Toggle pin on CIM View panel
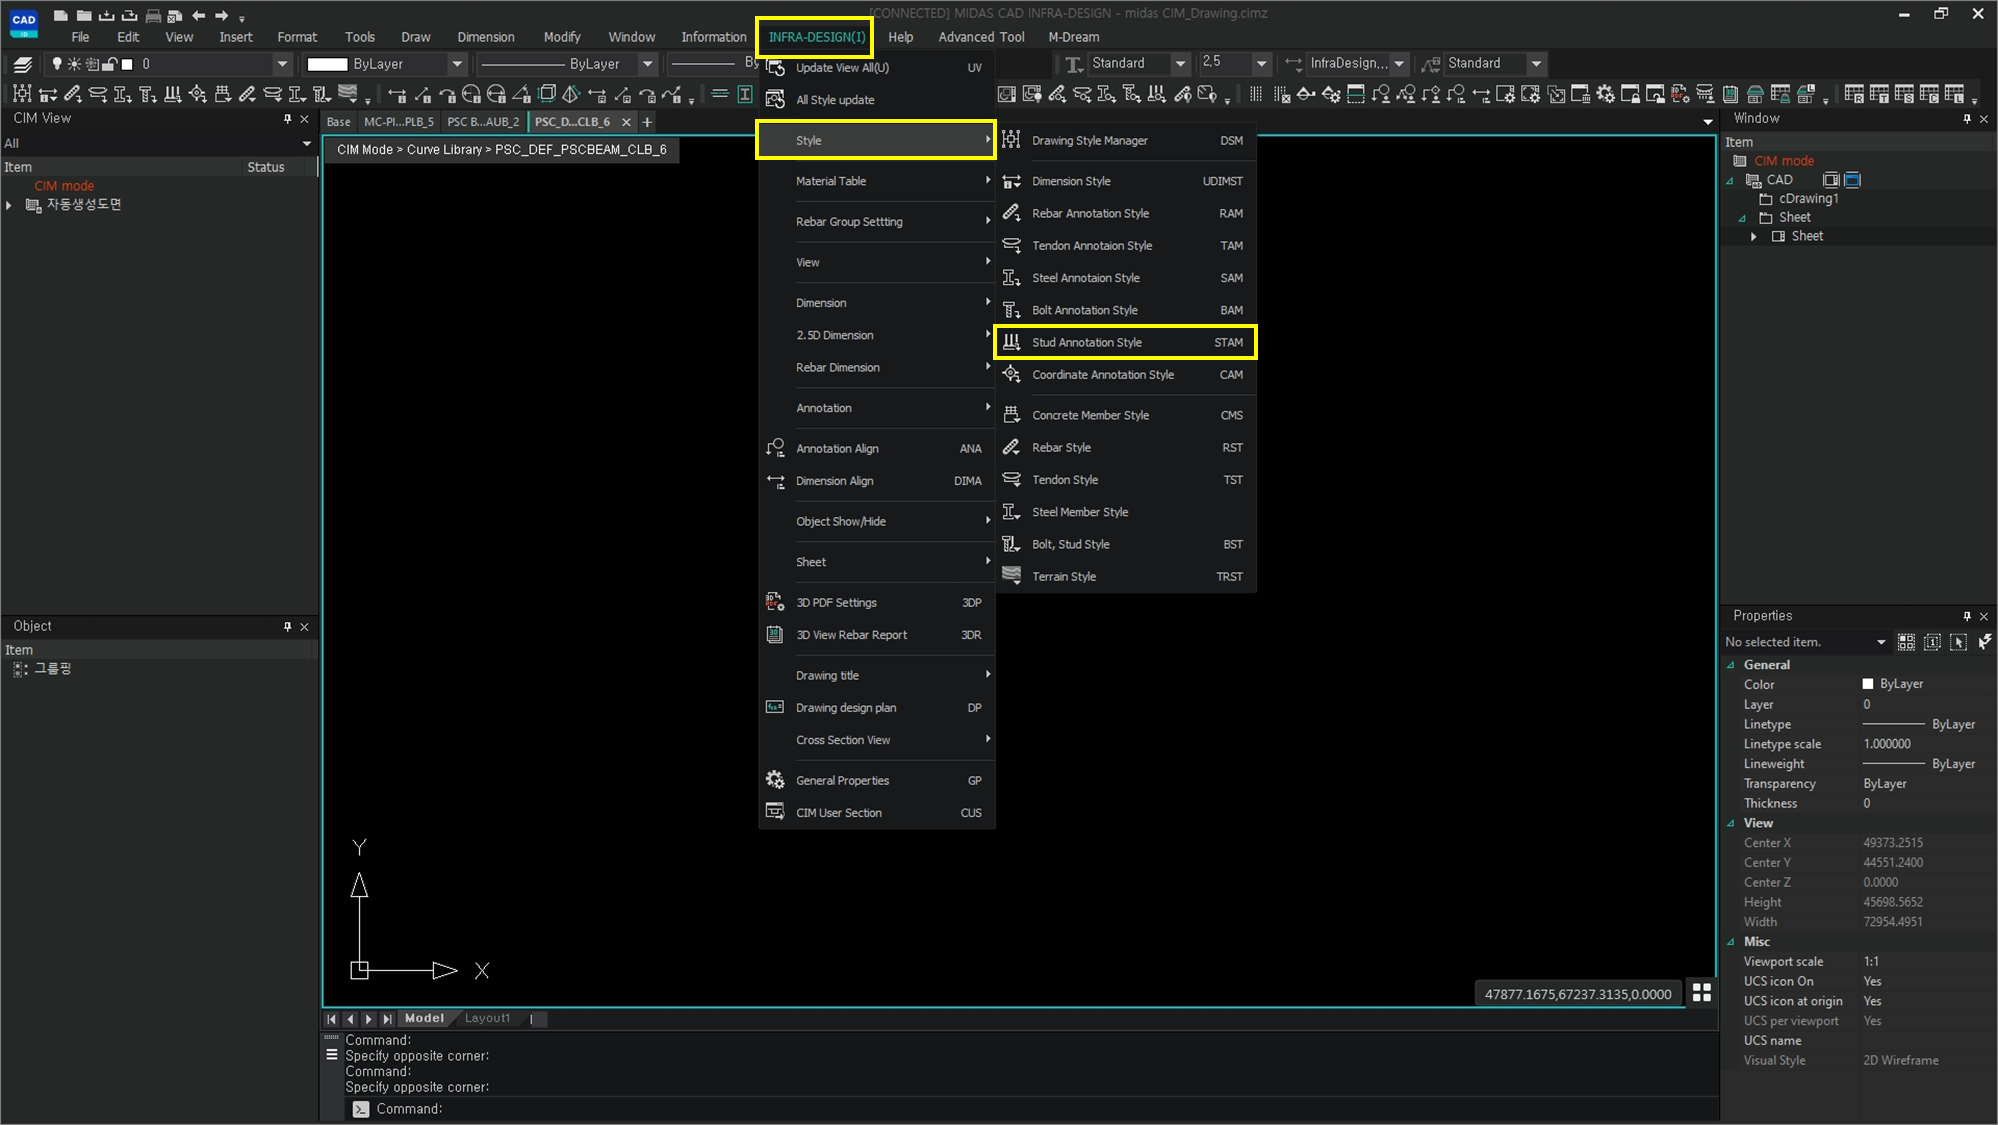Screen dimensions: 1998x1125 click(x=287, y=119)
